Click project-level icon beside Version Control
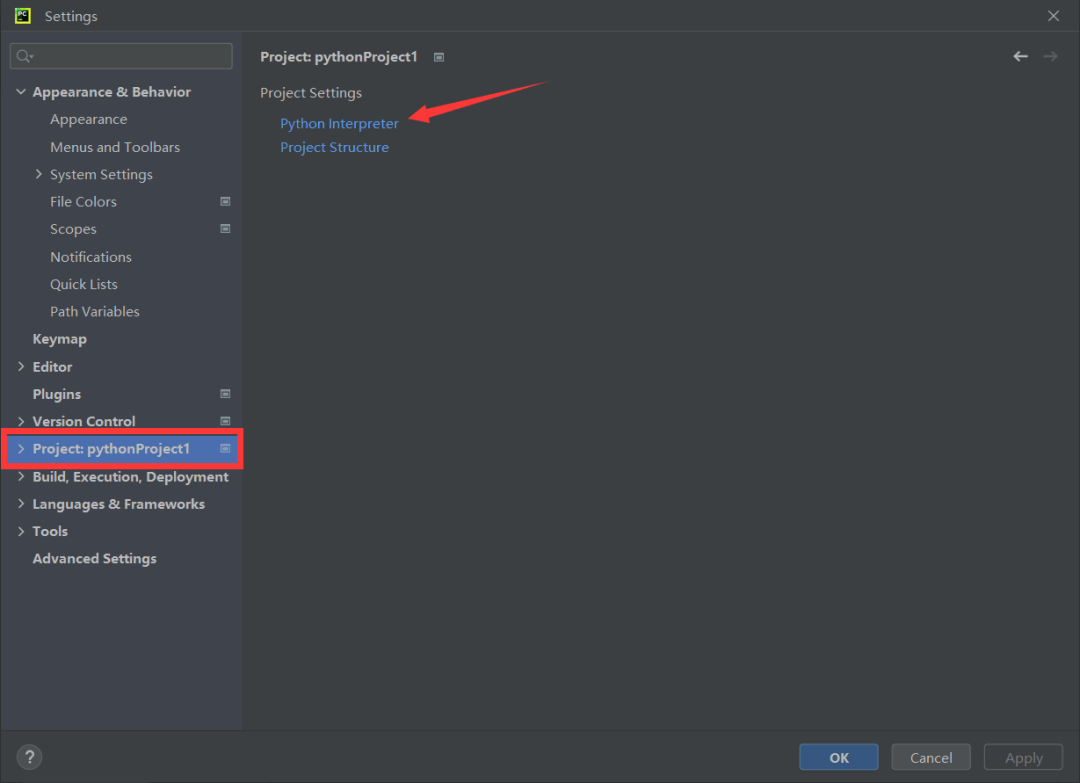Image resolution: width=1080 pixels, height=783 pixels. click(225, 421)
